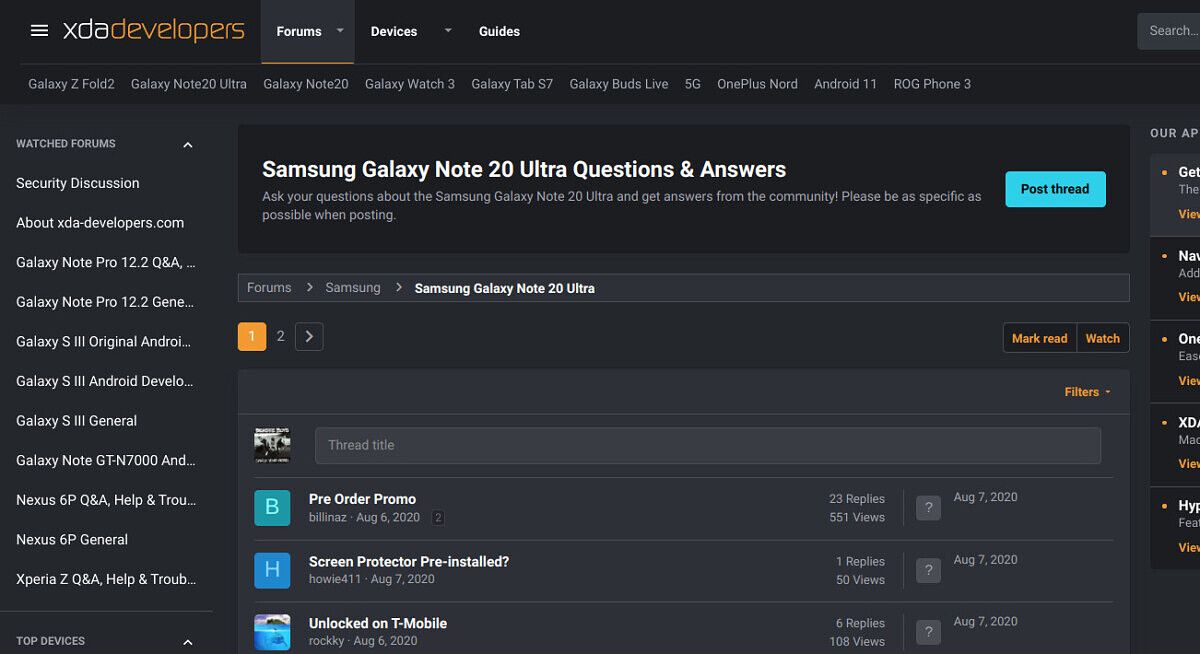Image resolution: width=1200 pixels, height=654 pixels.
Task: Switch to the Galaxy Watch 3 tab
Action: [409, 84]
